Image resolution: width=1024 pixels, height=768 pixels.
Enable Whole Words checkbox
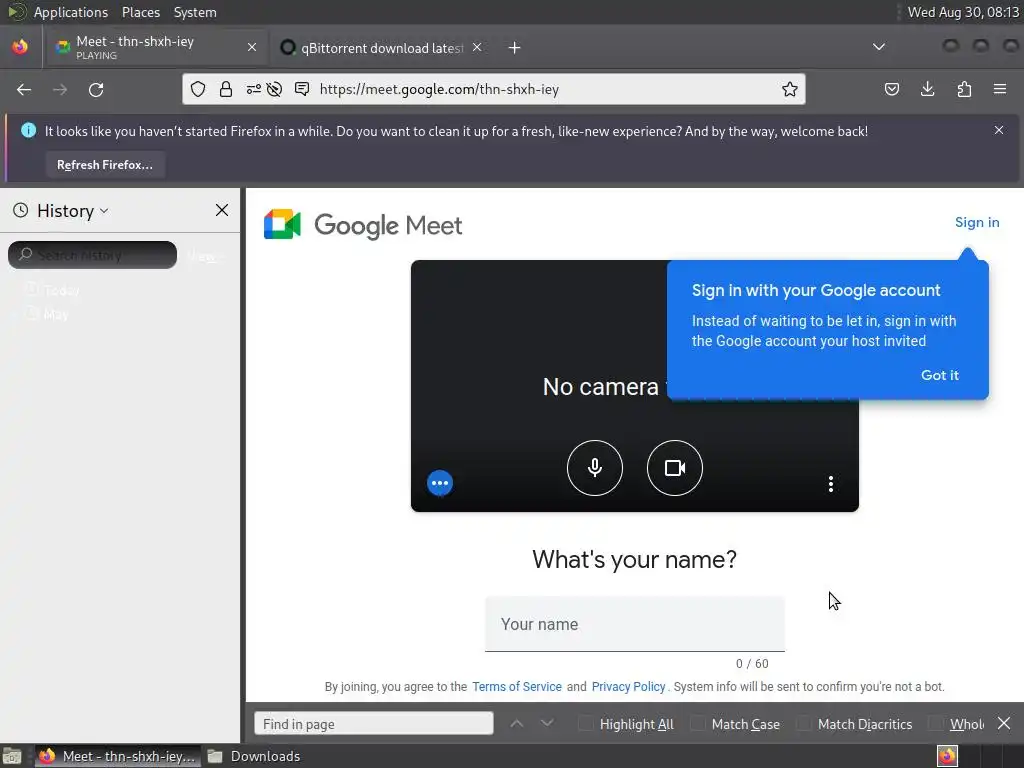pyautogui.click(x=936, y=724)
